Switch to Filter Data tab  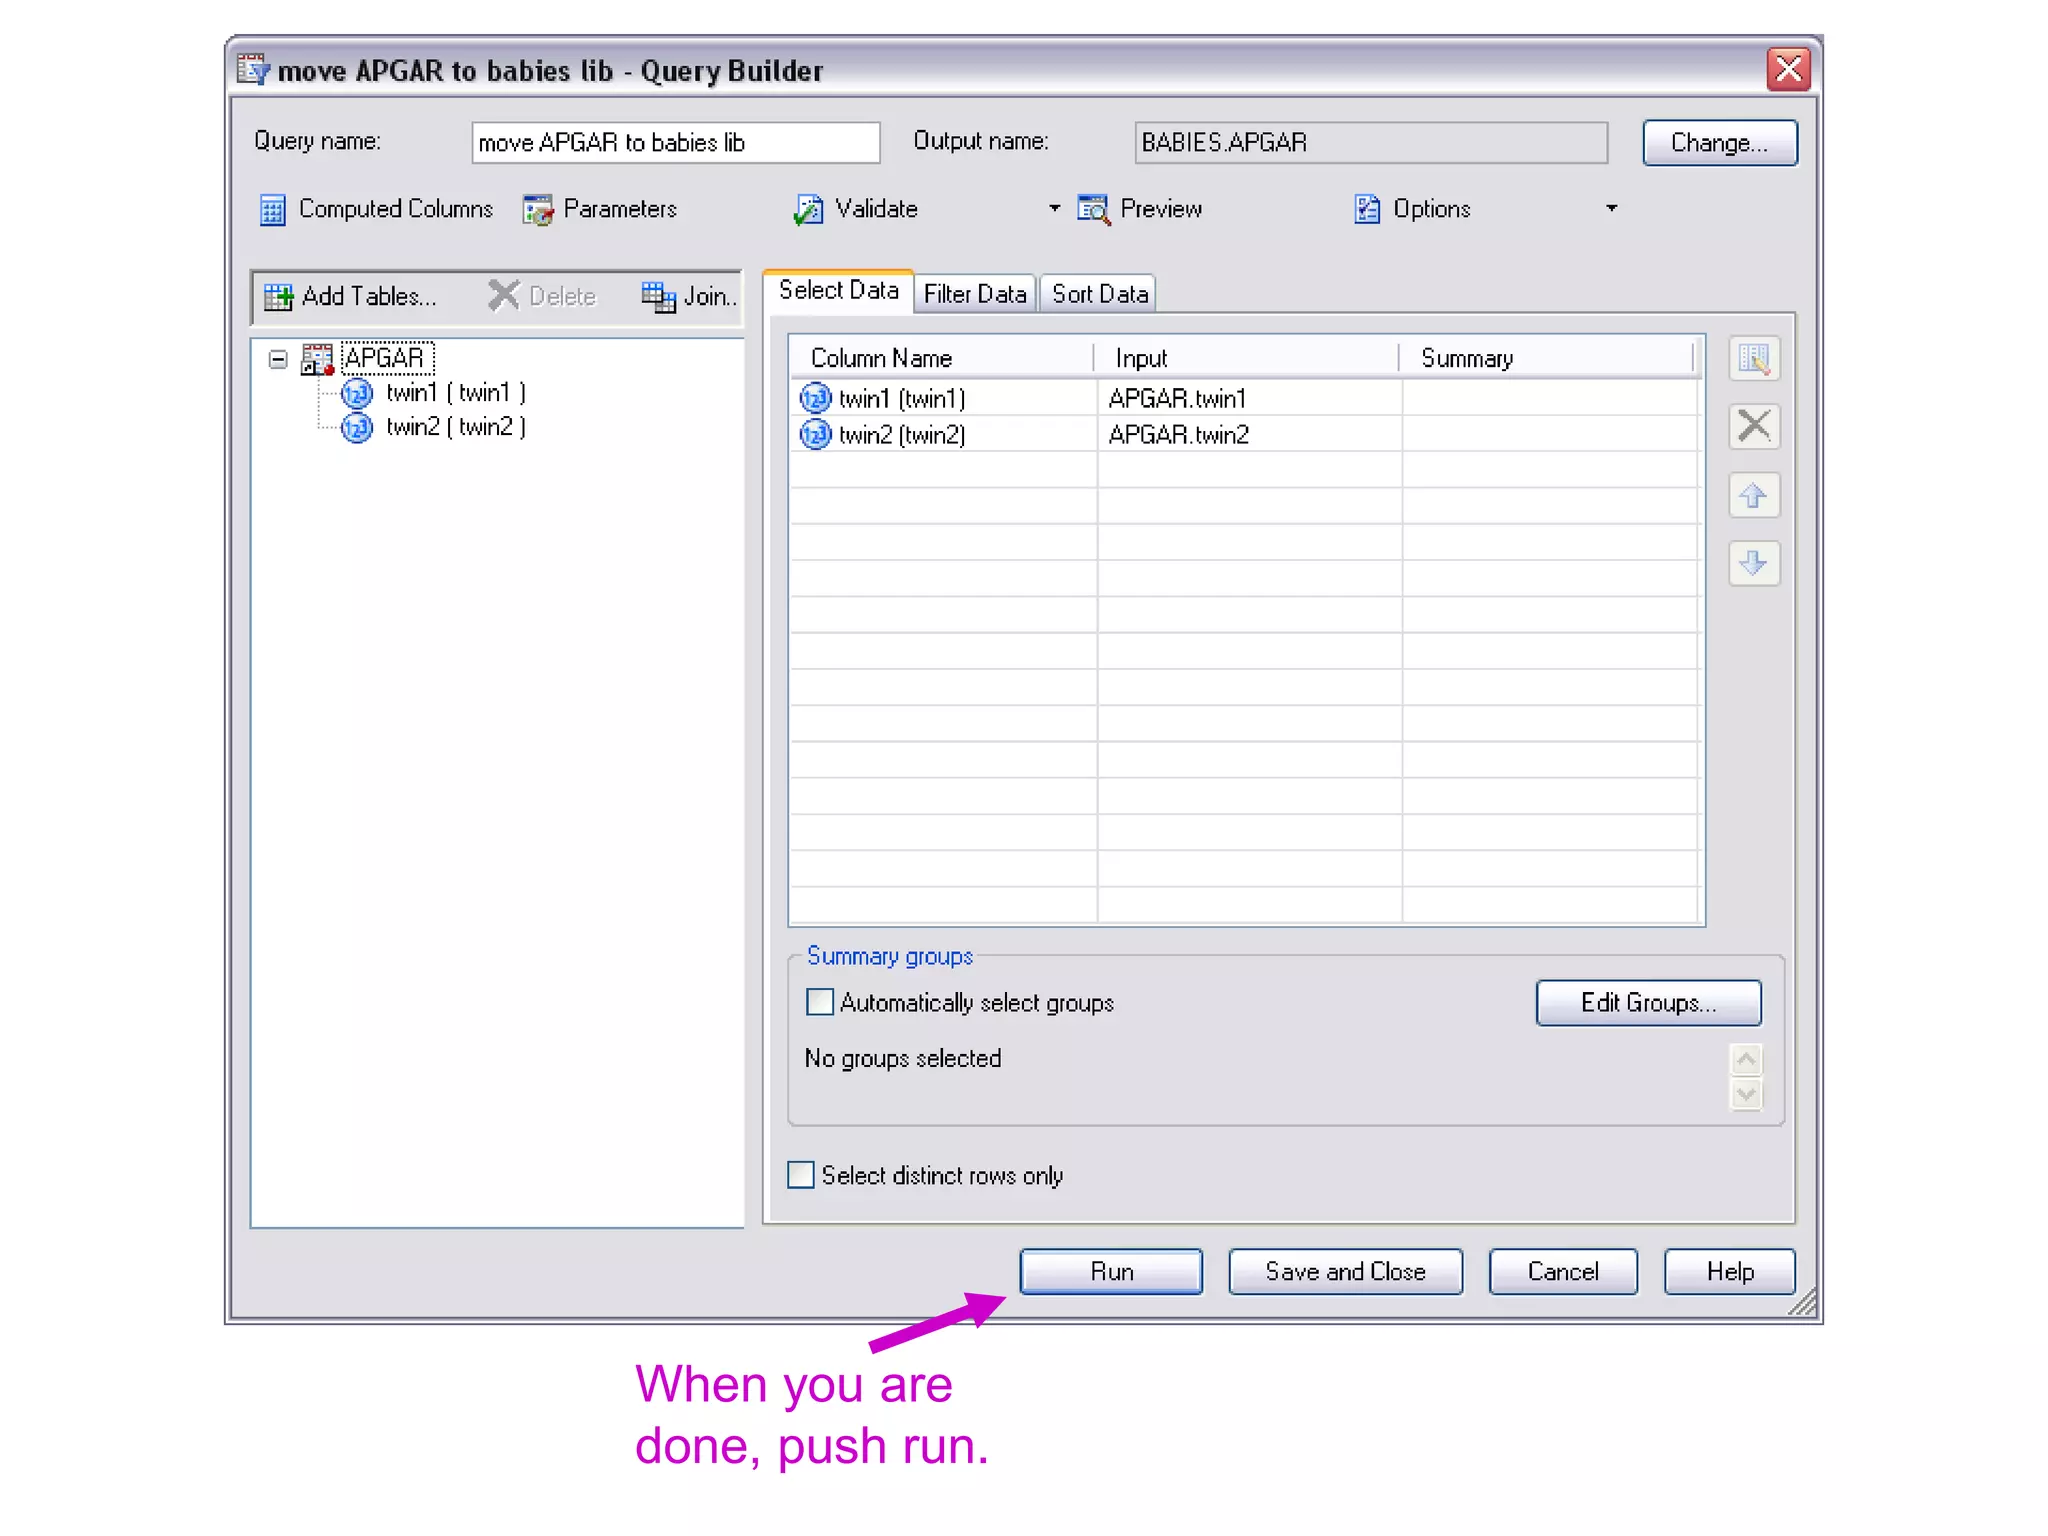point(974,294)
